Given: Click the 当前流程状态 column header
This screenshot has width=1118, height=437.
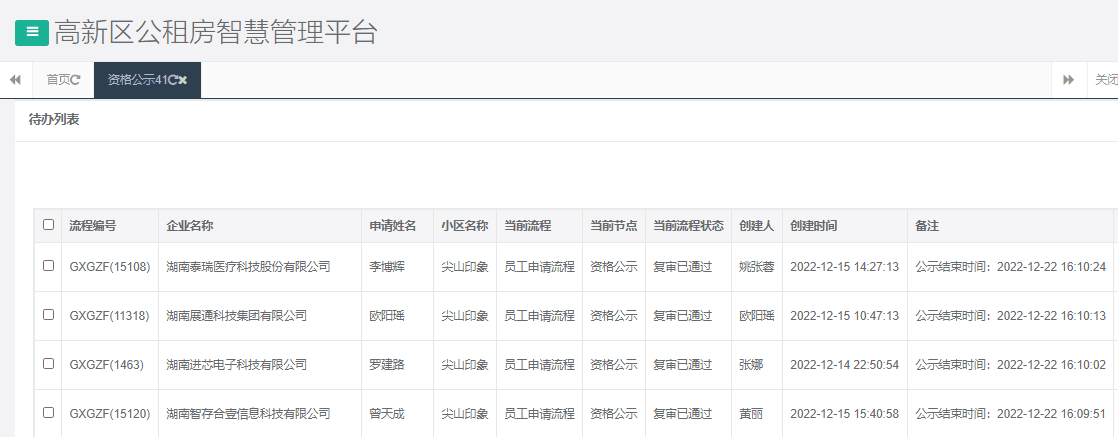Looking at the screenshot, I should pos(688,226).
